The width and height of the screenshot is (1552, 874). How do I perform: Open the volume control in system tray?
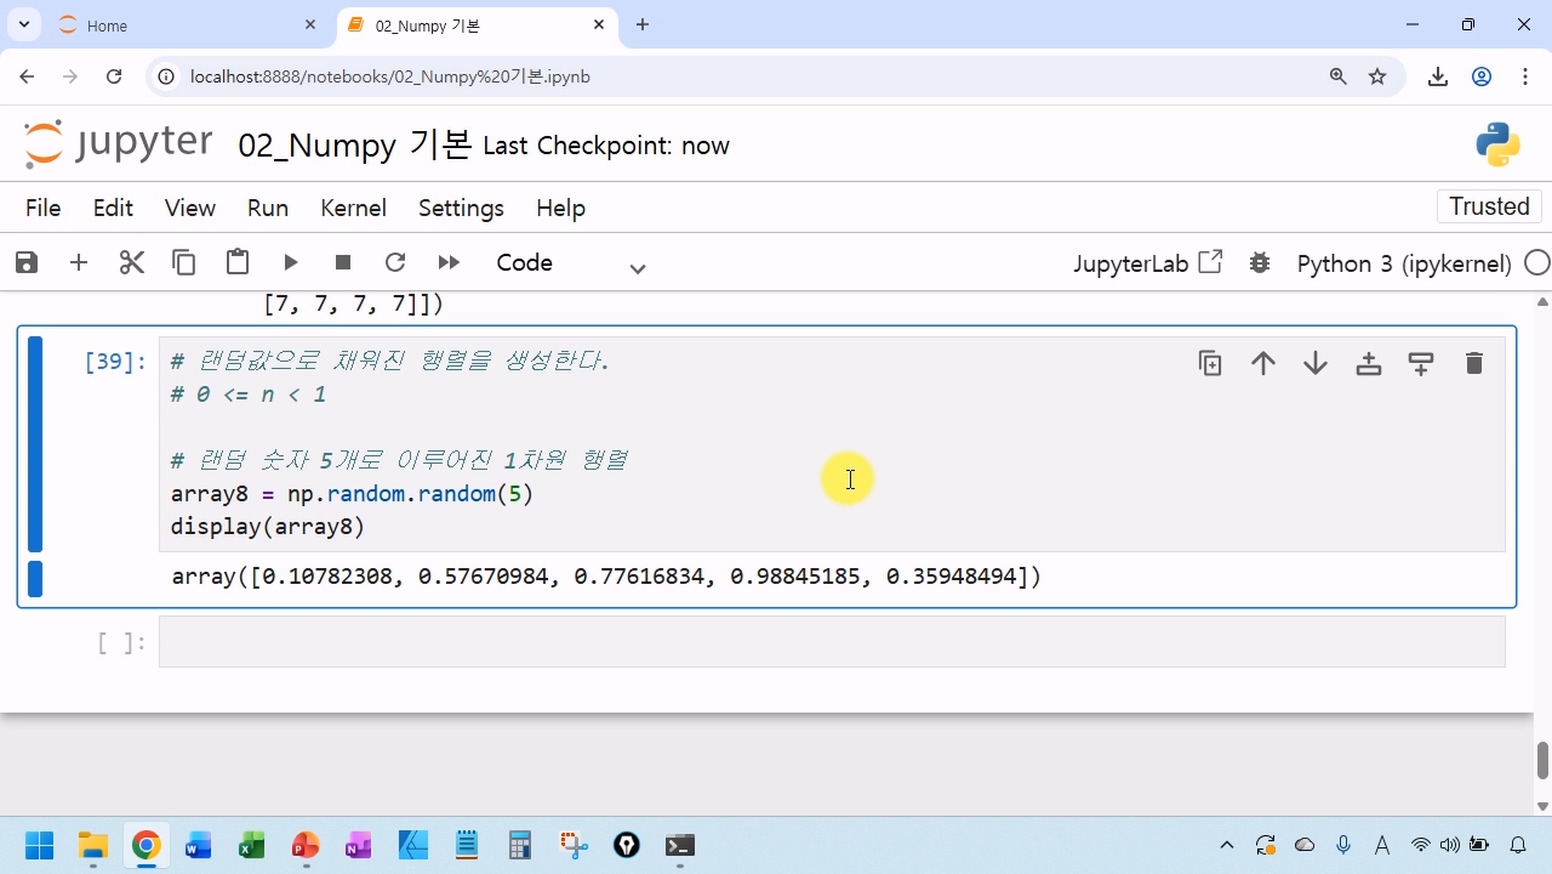coord(1449,846)
